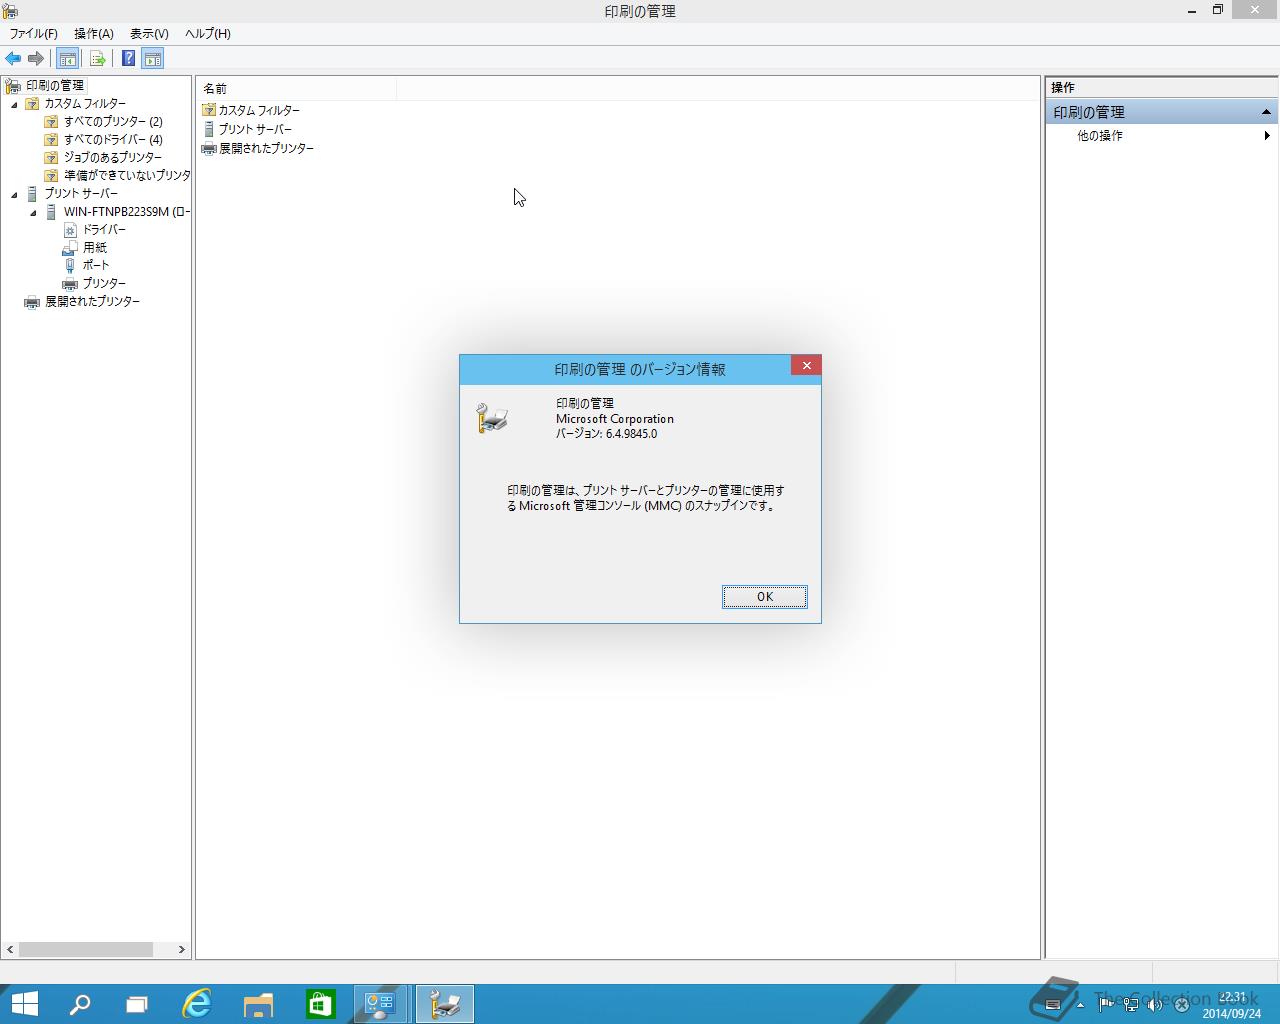The height and width of the screenshot is (1024, 1280).
Task: Click the ドライバー icon in tree
Action: pos(70,230)
